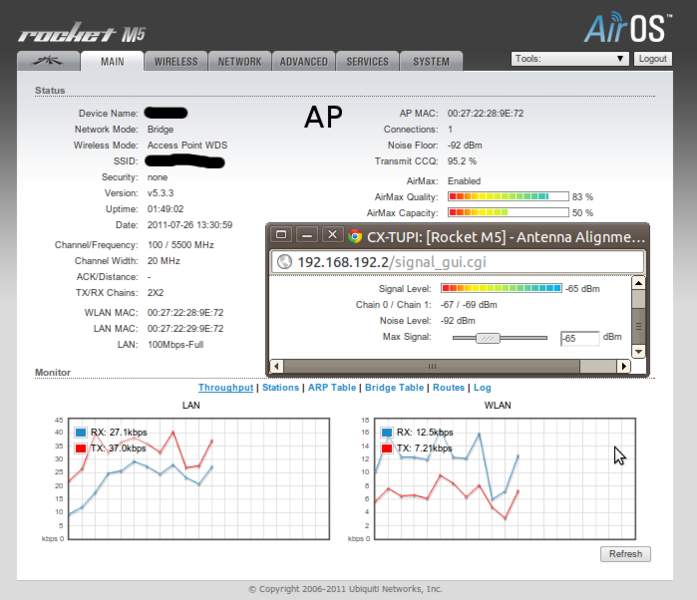Click the blue RX legend swatch in WLAN graph
Image resolution: width=697 pixels, height=600 pixels.
387,432
